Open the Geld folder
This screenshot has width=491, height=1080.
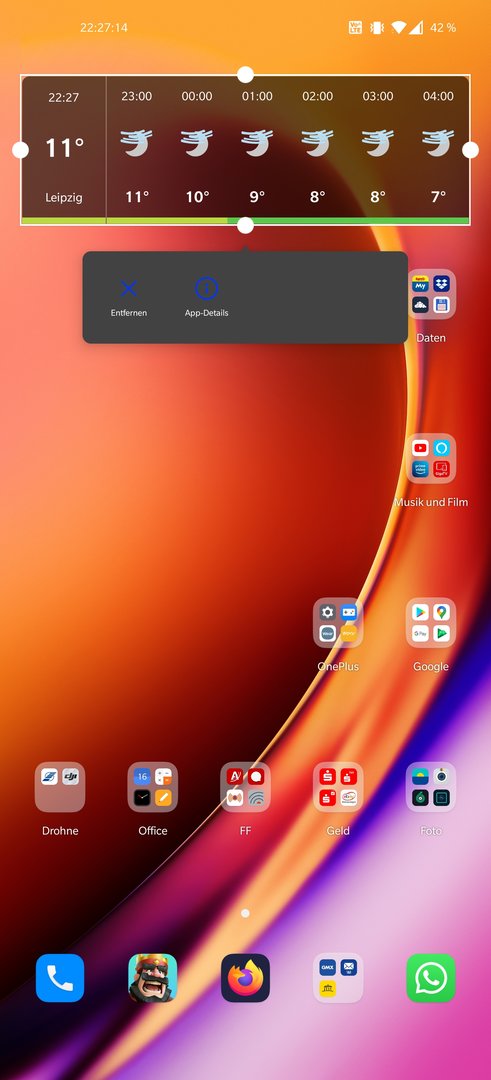coord(338,787)
